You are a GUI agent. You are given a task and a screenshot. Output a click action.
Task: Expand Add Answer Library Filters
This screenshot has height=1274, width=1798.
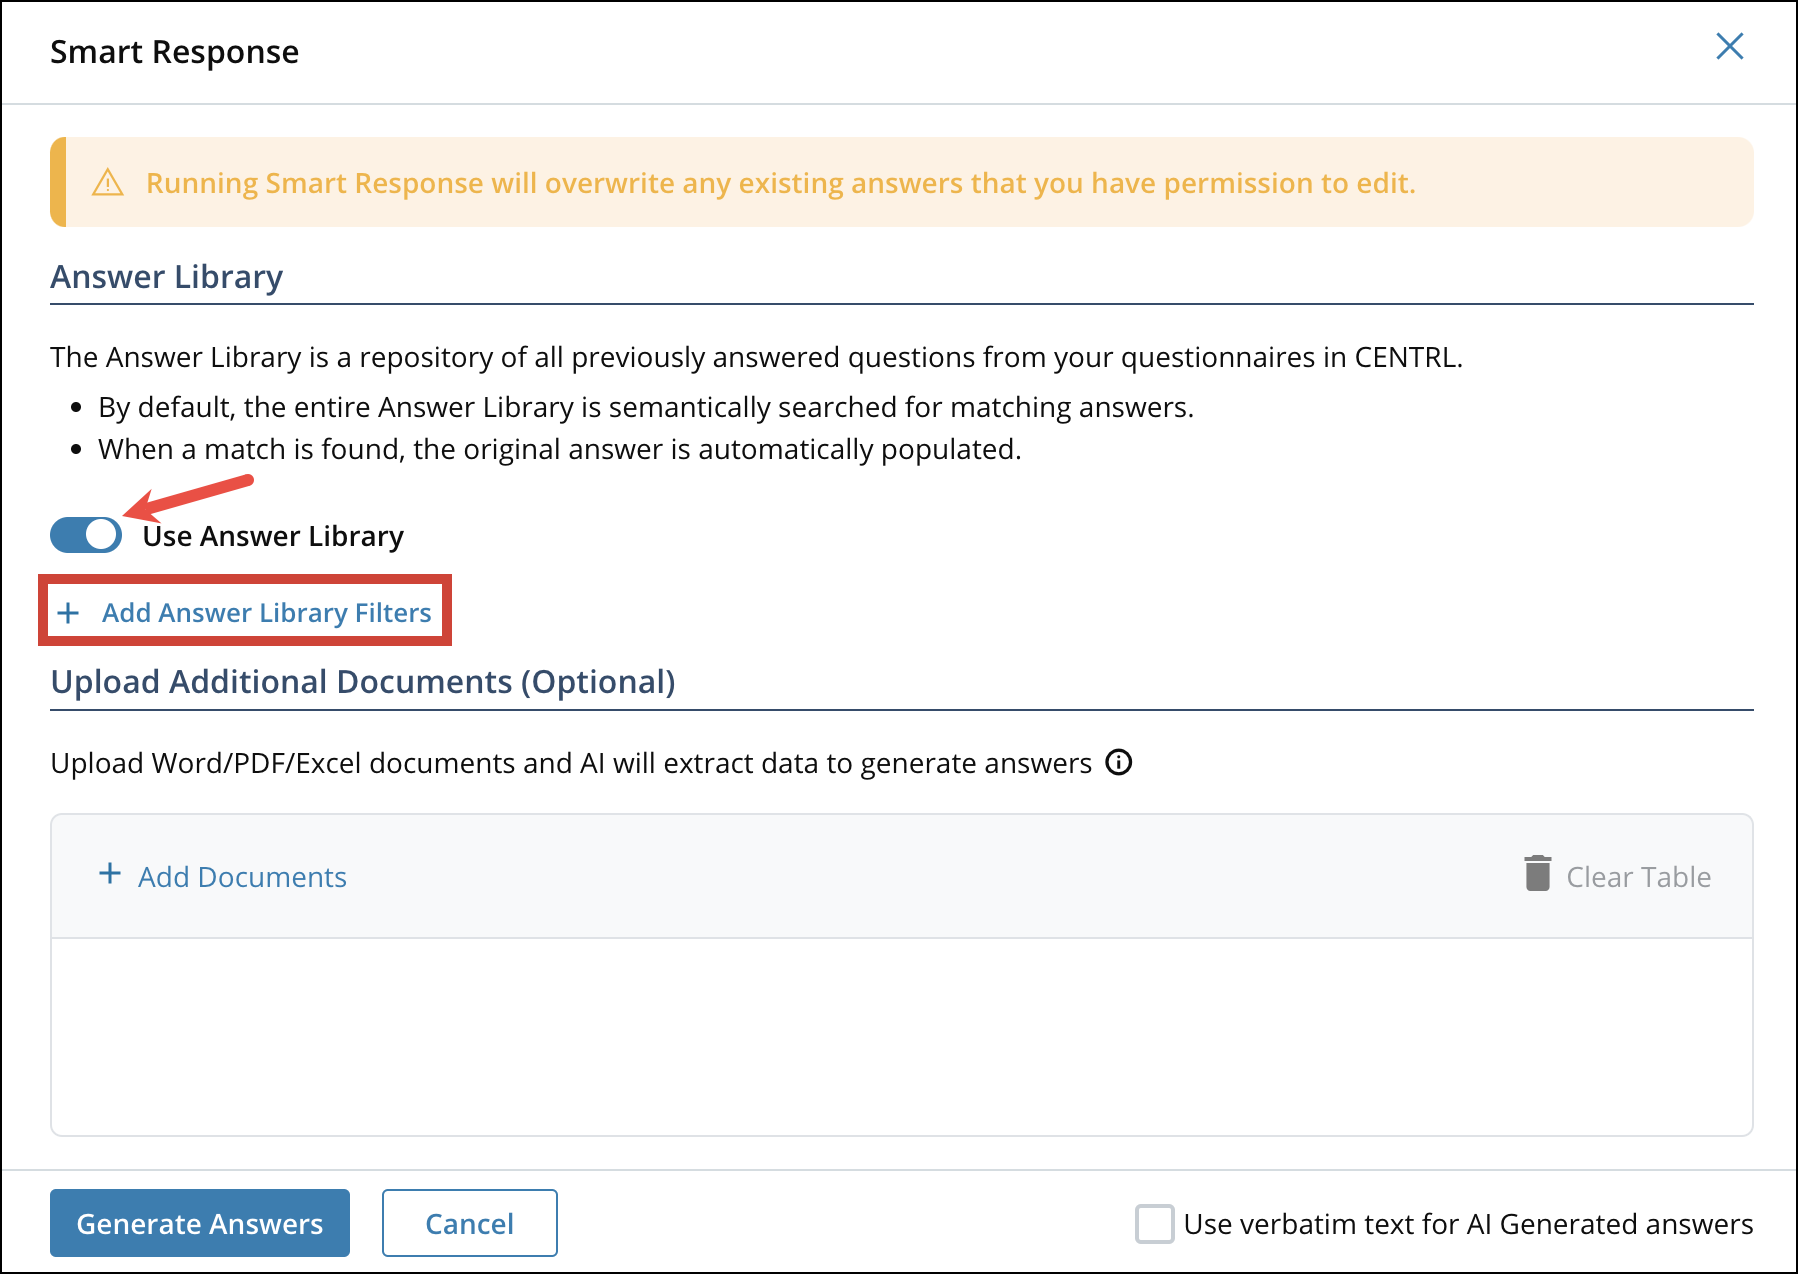pos(244,612)
